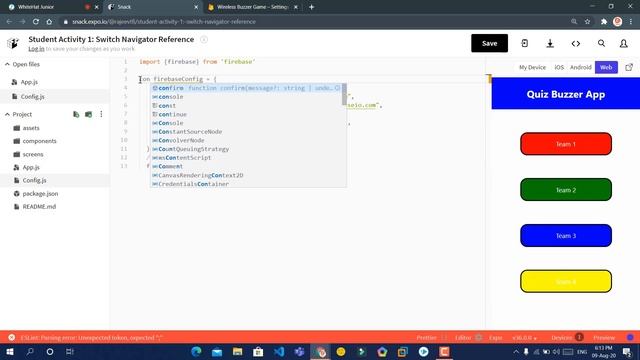Switch to Wireless Buzzer Game browser tab
640x360 pixels.
click(x=252, y=7)
